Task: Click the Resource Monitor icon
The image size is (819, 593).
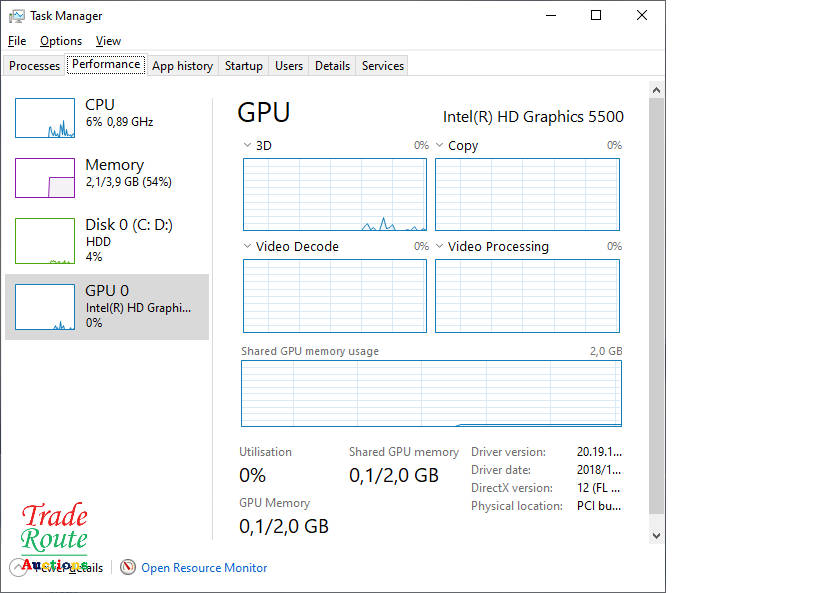Action: (x=128, y=567)
